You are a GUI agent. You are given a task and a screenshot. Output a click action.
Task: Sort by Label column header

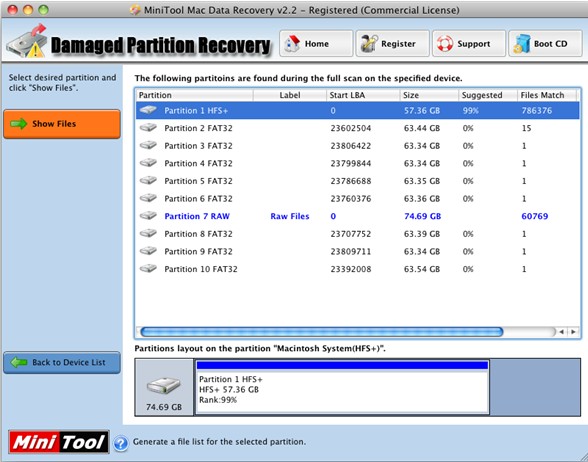290,95
